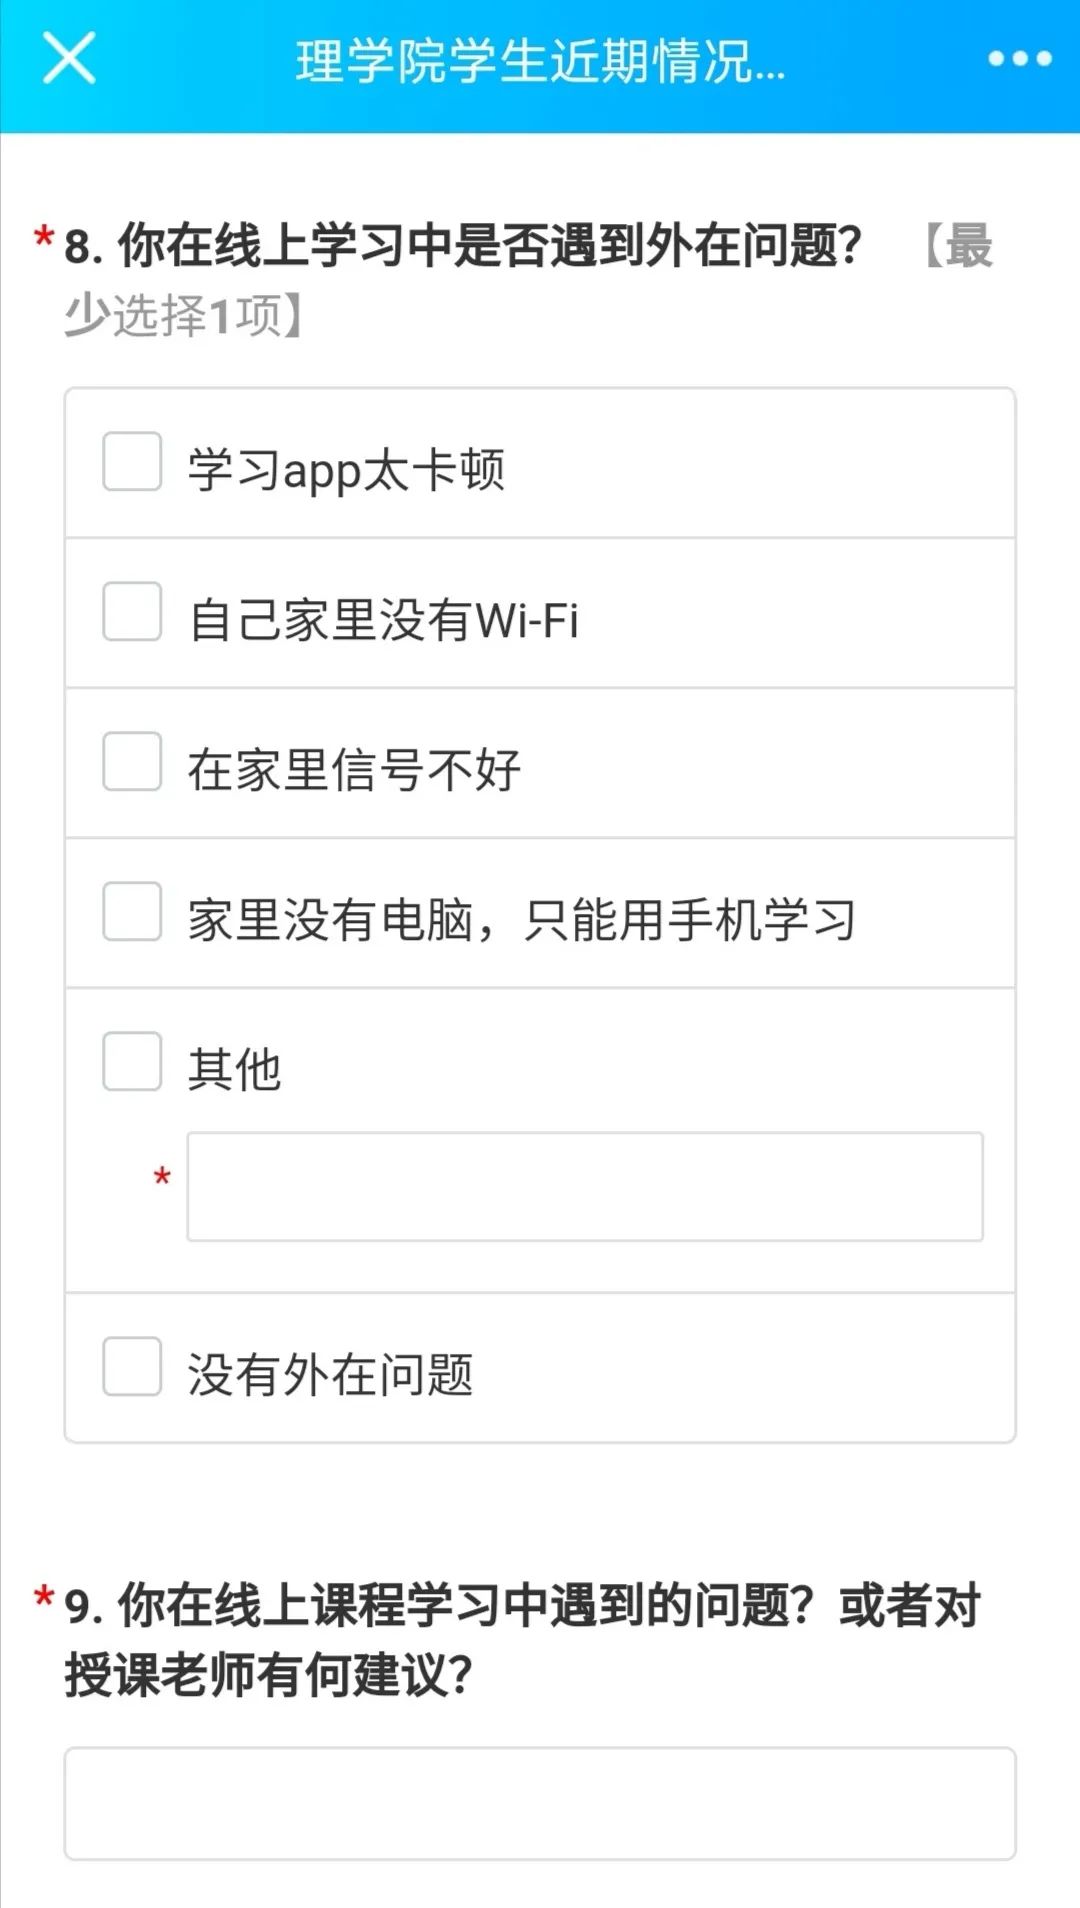Select the '在家里信号不好' checkbox
1080x1908 pixels.
(132, 762)
